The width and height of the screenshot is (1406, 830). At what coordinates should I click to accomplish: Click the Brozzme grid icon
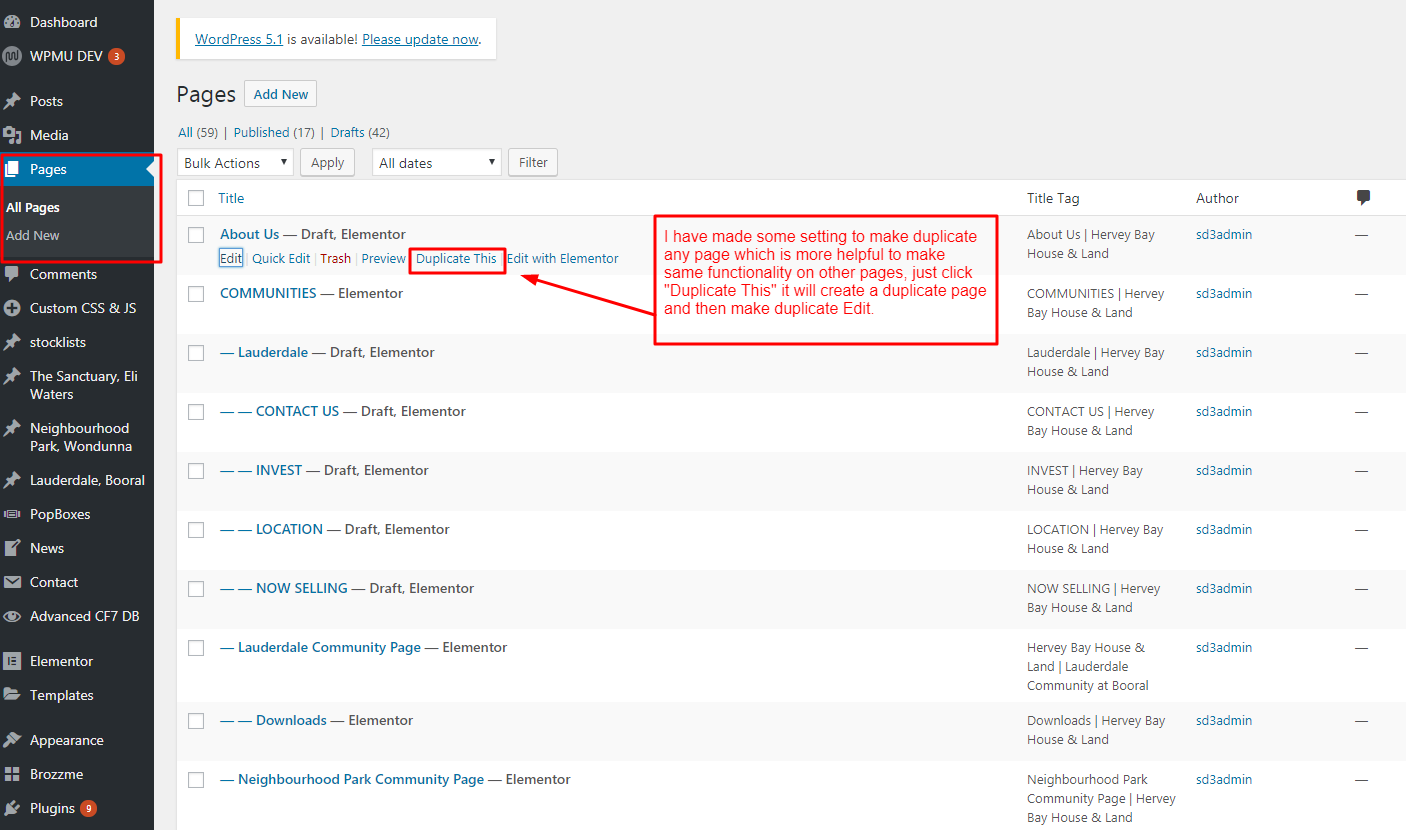[12, 774]
